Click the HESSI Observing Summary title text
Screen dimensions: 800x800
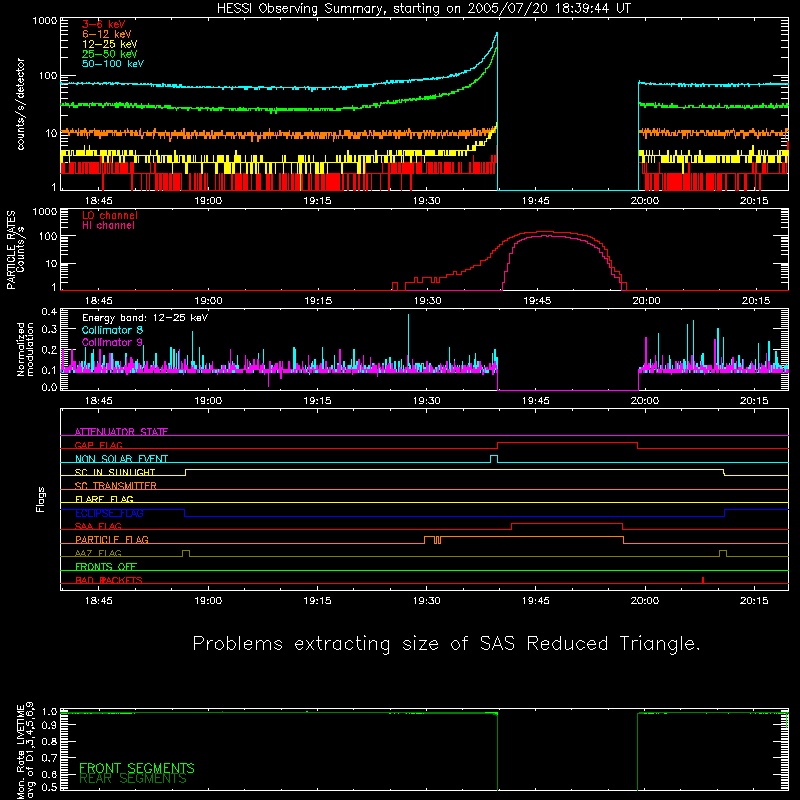(x=424, y=9)
